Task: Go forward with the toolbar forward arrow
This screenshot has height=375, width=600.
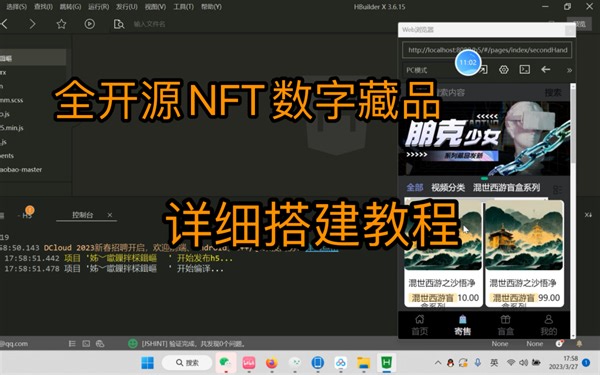Action: (33, 24)
